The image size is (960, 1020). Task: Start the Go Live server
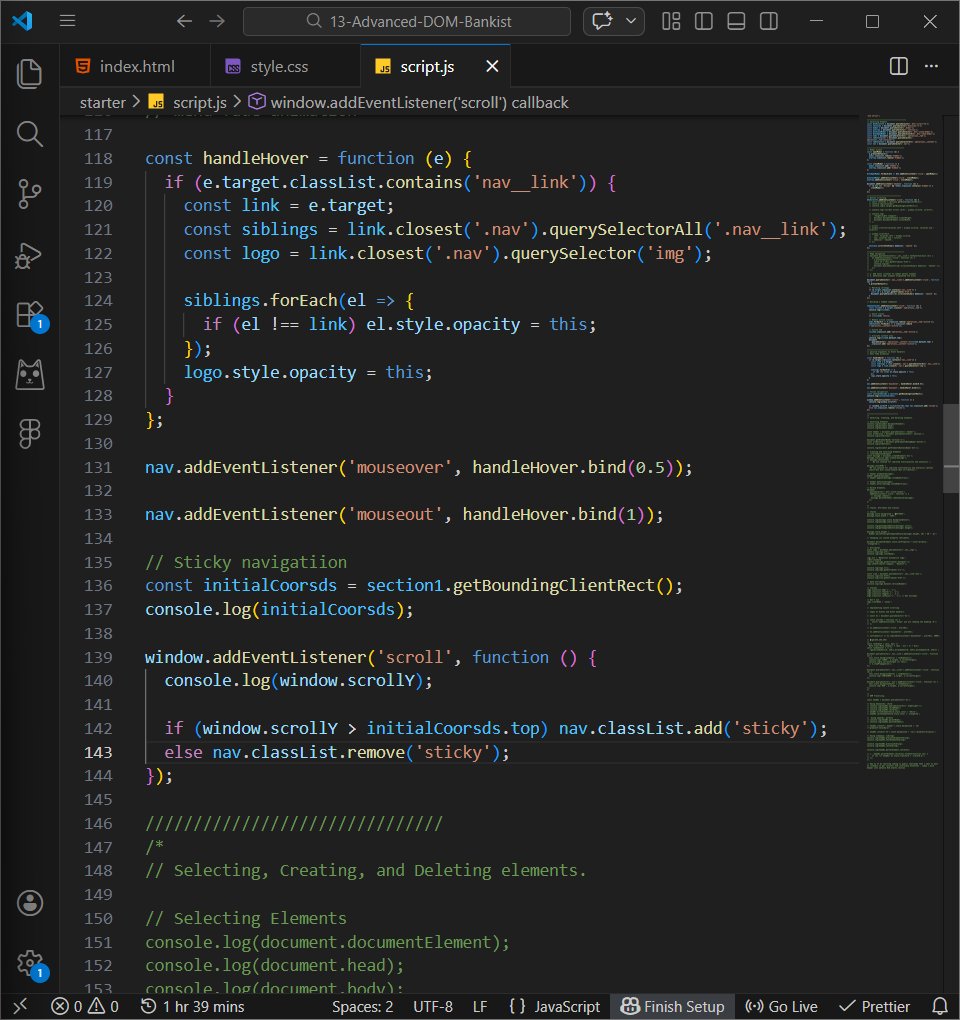click(781, 1006)
